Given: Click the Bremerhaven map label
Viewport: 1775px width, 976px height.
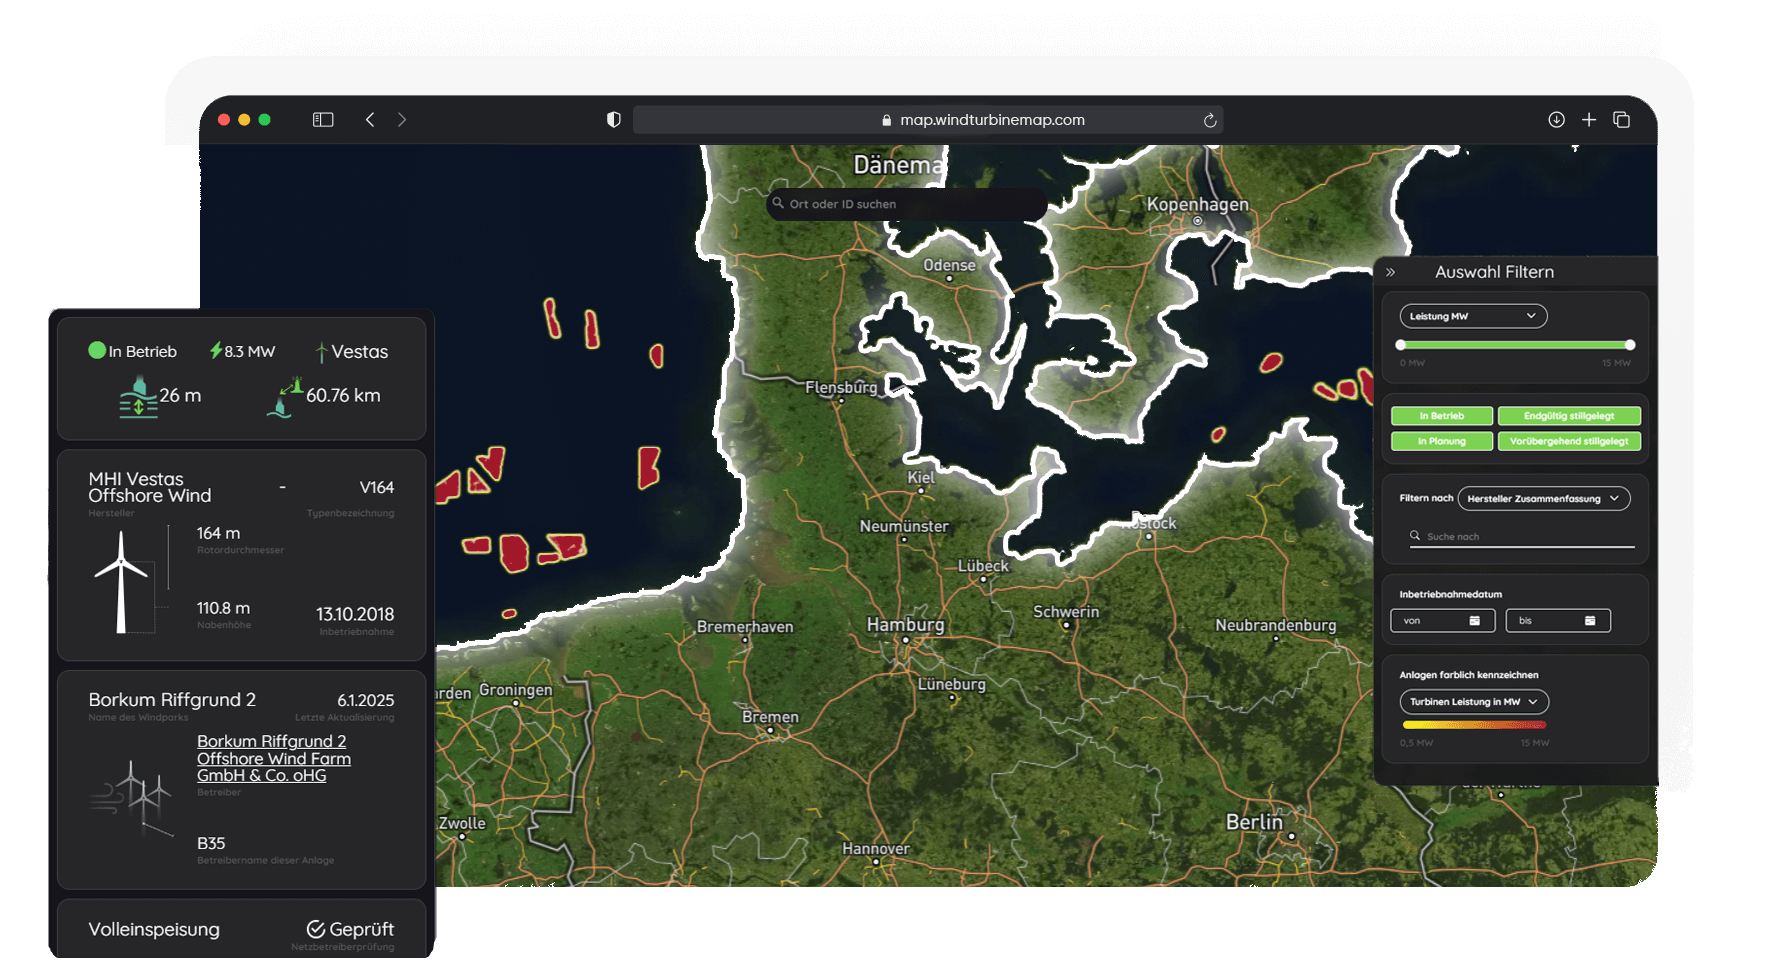Looking at the screenshot, I should [745, 627].
